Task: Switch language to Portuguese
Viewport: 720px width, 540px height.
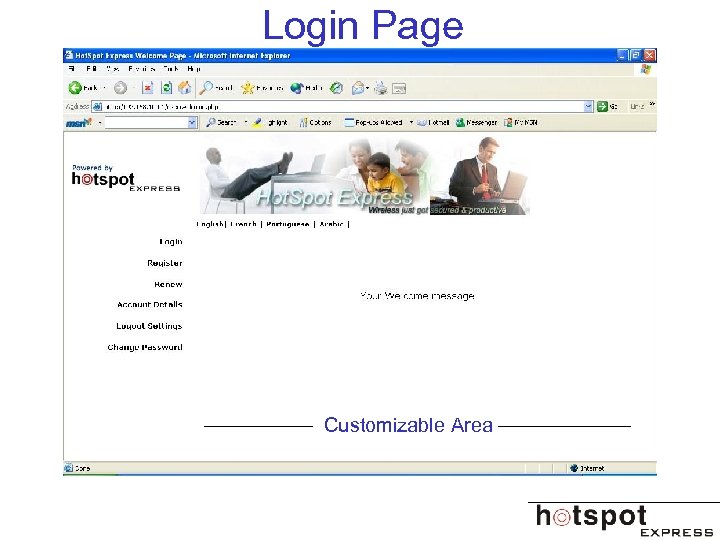Action: pyautogui.click(x=287, y=224)
